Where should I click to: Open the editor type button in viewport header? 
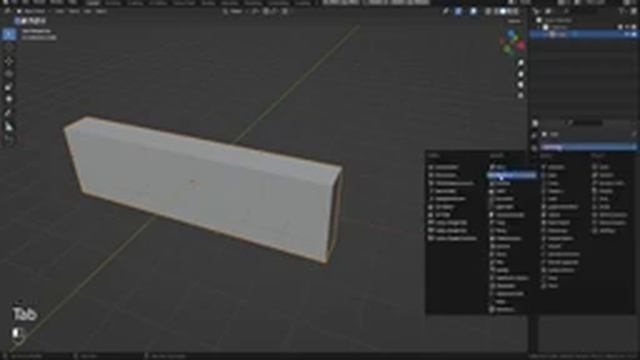pos(7,11)
